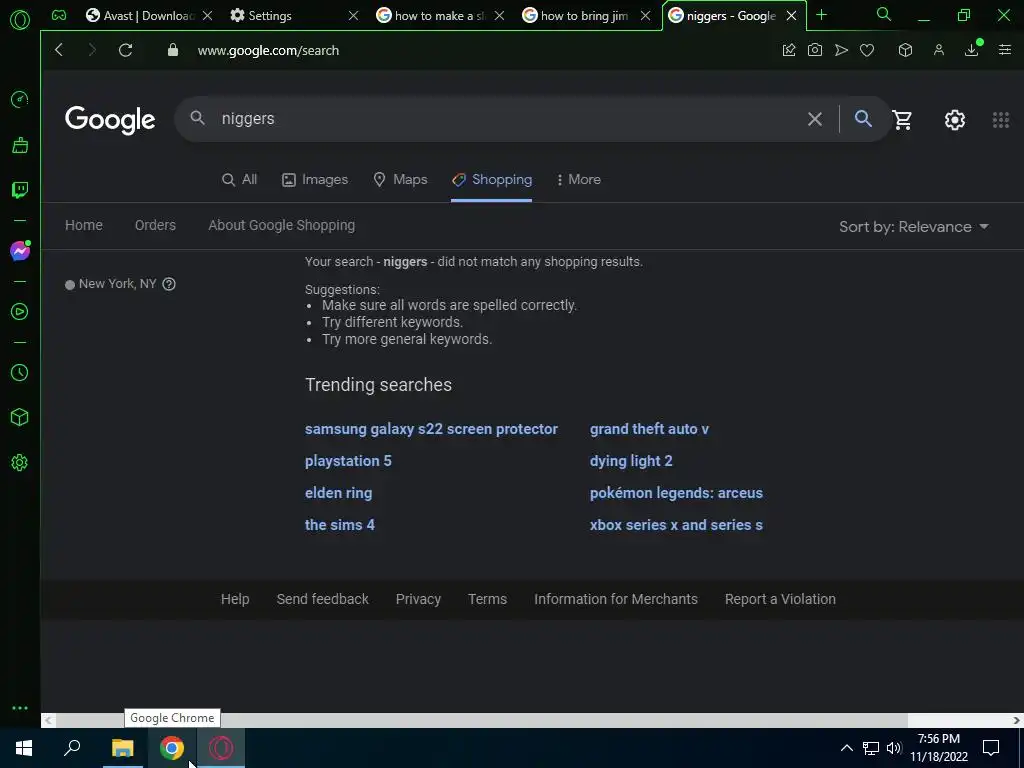Search trending 'samsung galaxy s22 screen protector'
Screen dimensions: 1024x768
pos(431,429)
